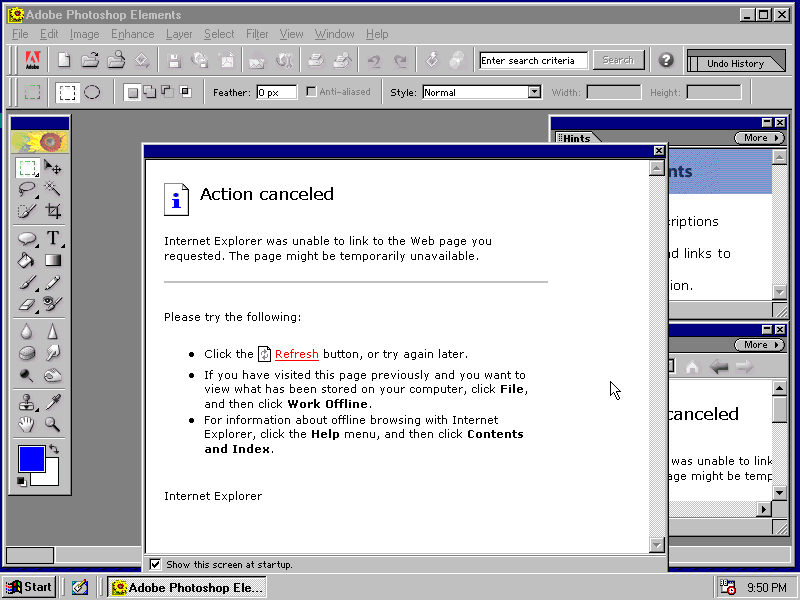The height and width of the screenshot is (600, 800).
Task: Select the Sponge tool
Action: coord(27,353)
